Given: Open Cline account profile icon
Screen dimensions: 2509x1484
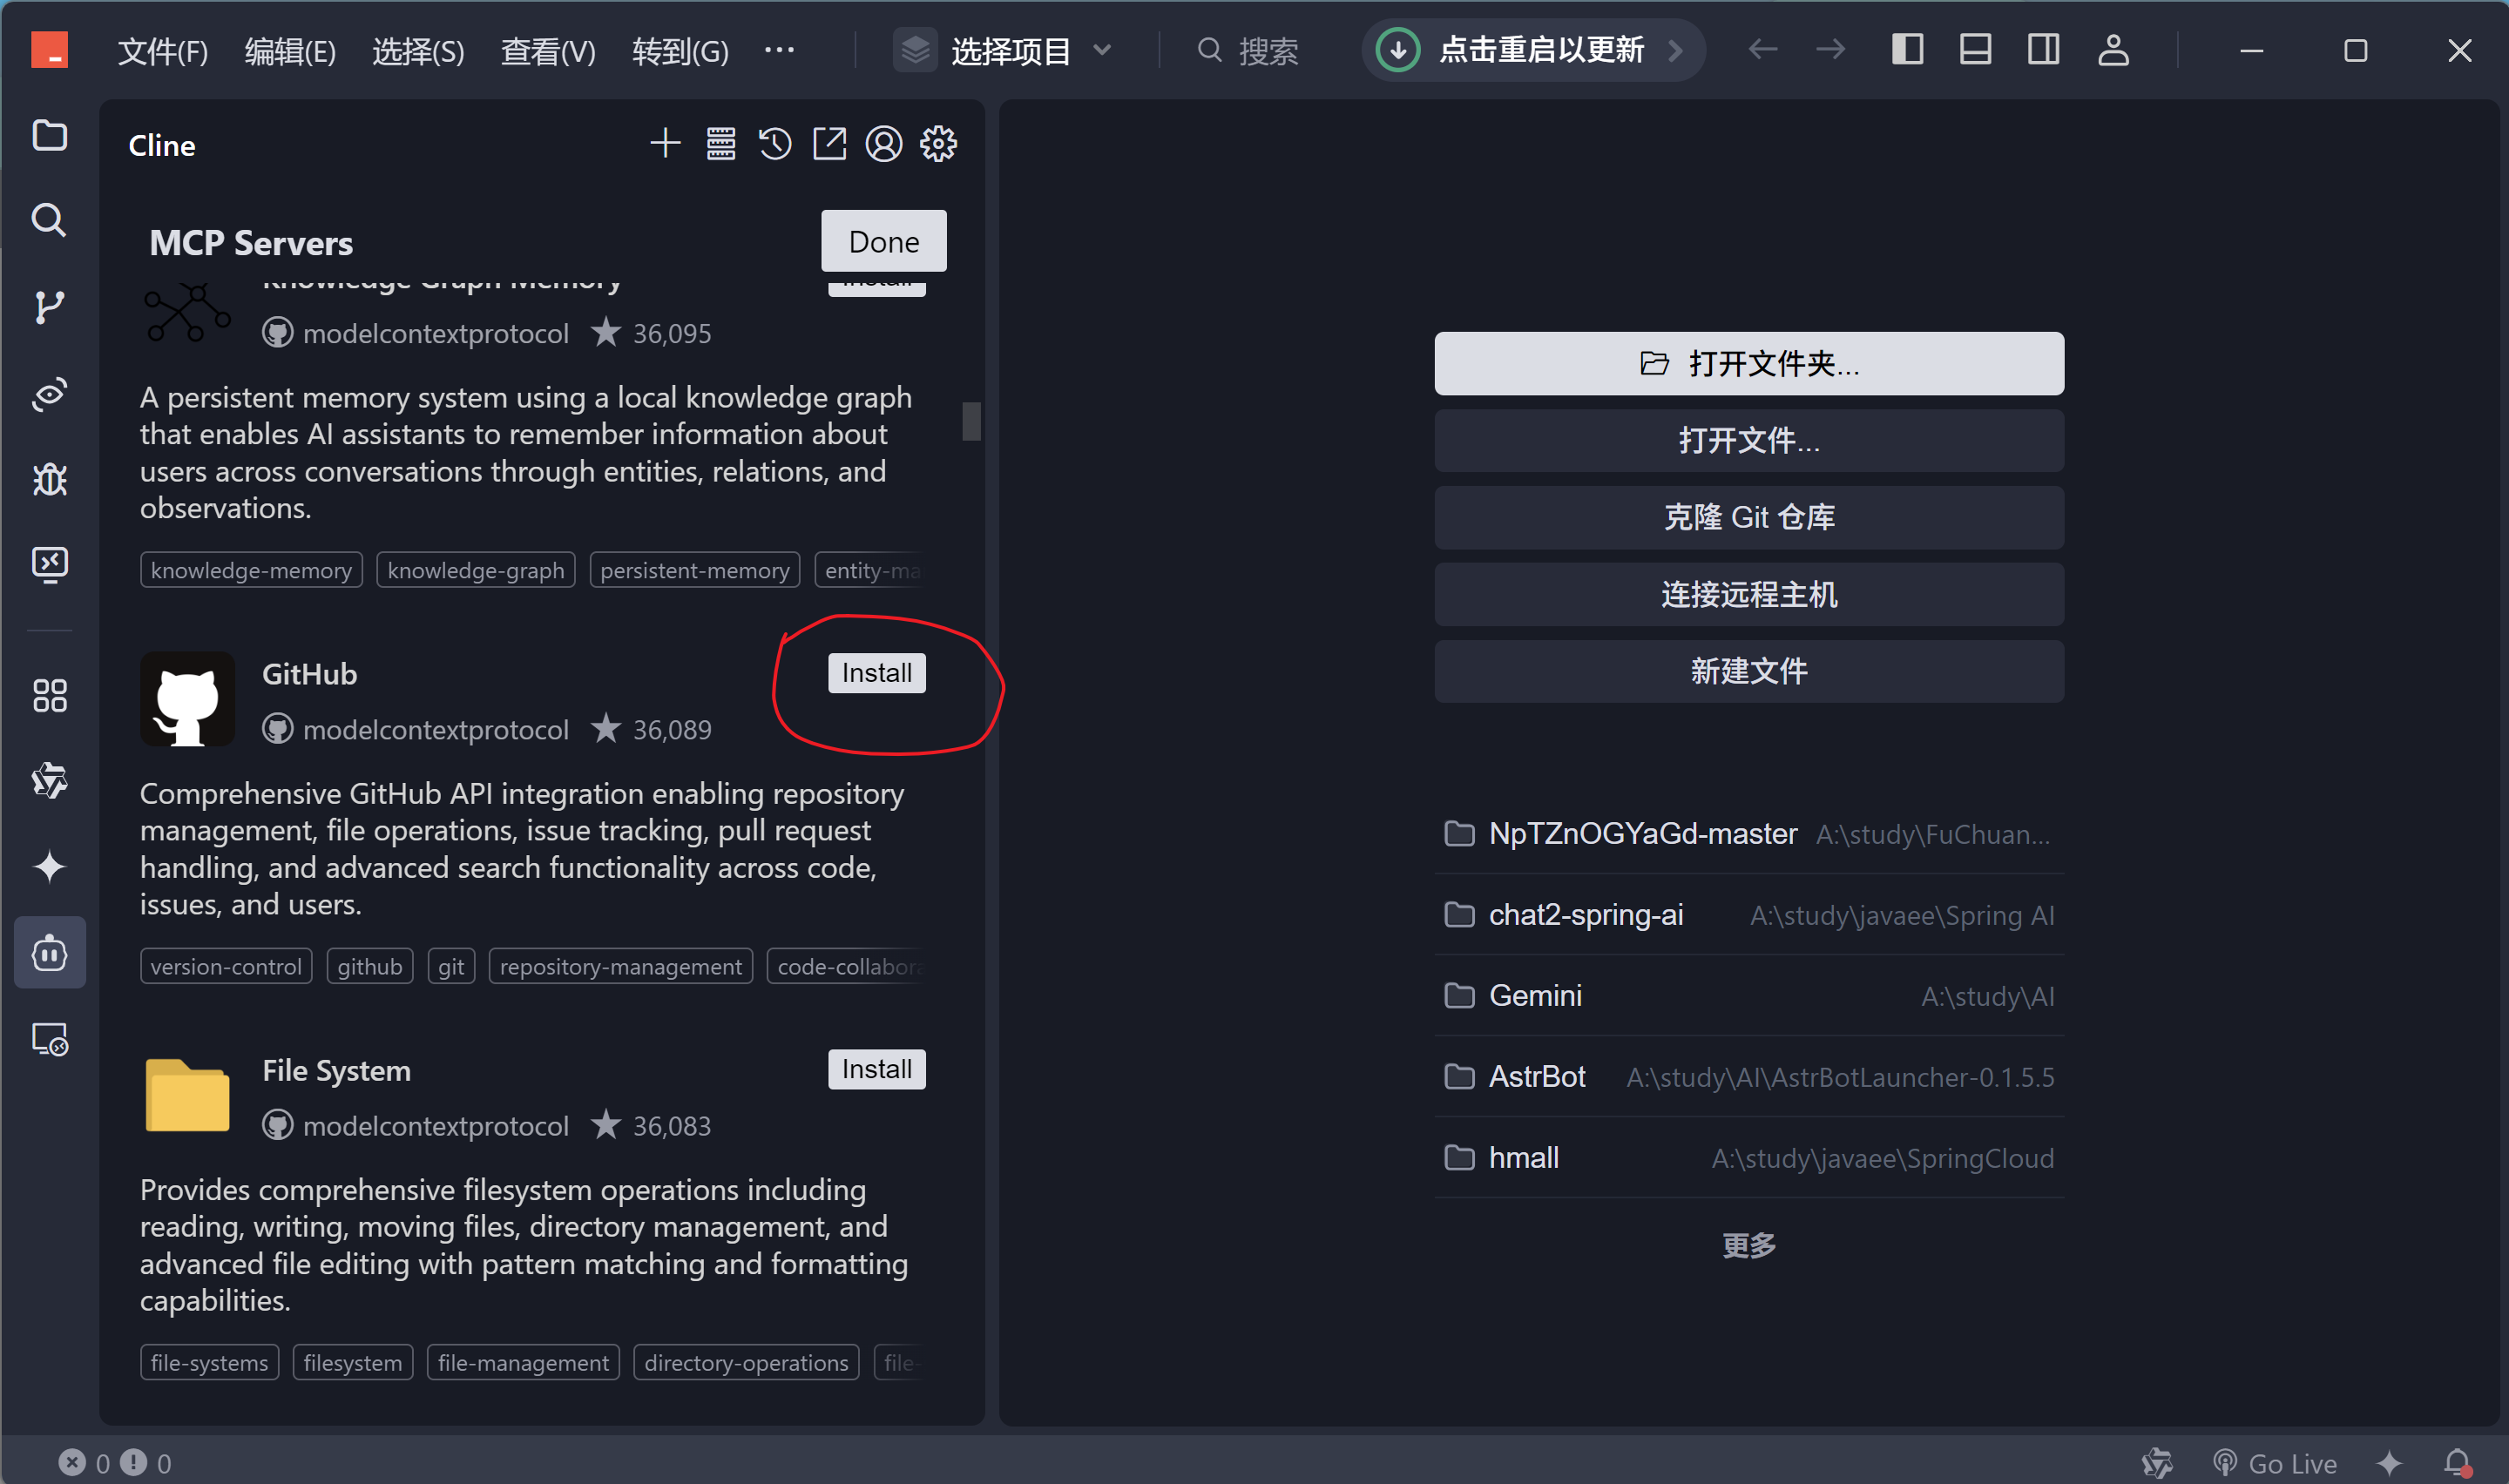Looking at the screenshot, I should click(884, 144).
